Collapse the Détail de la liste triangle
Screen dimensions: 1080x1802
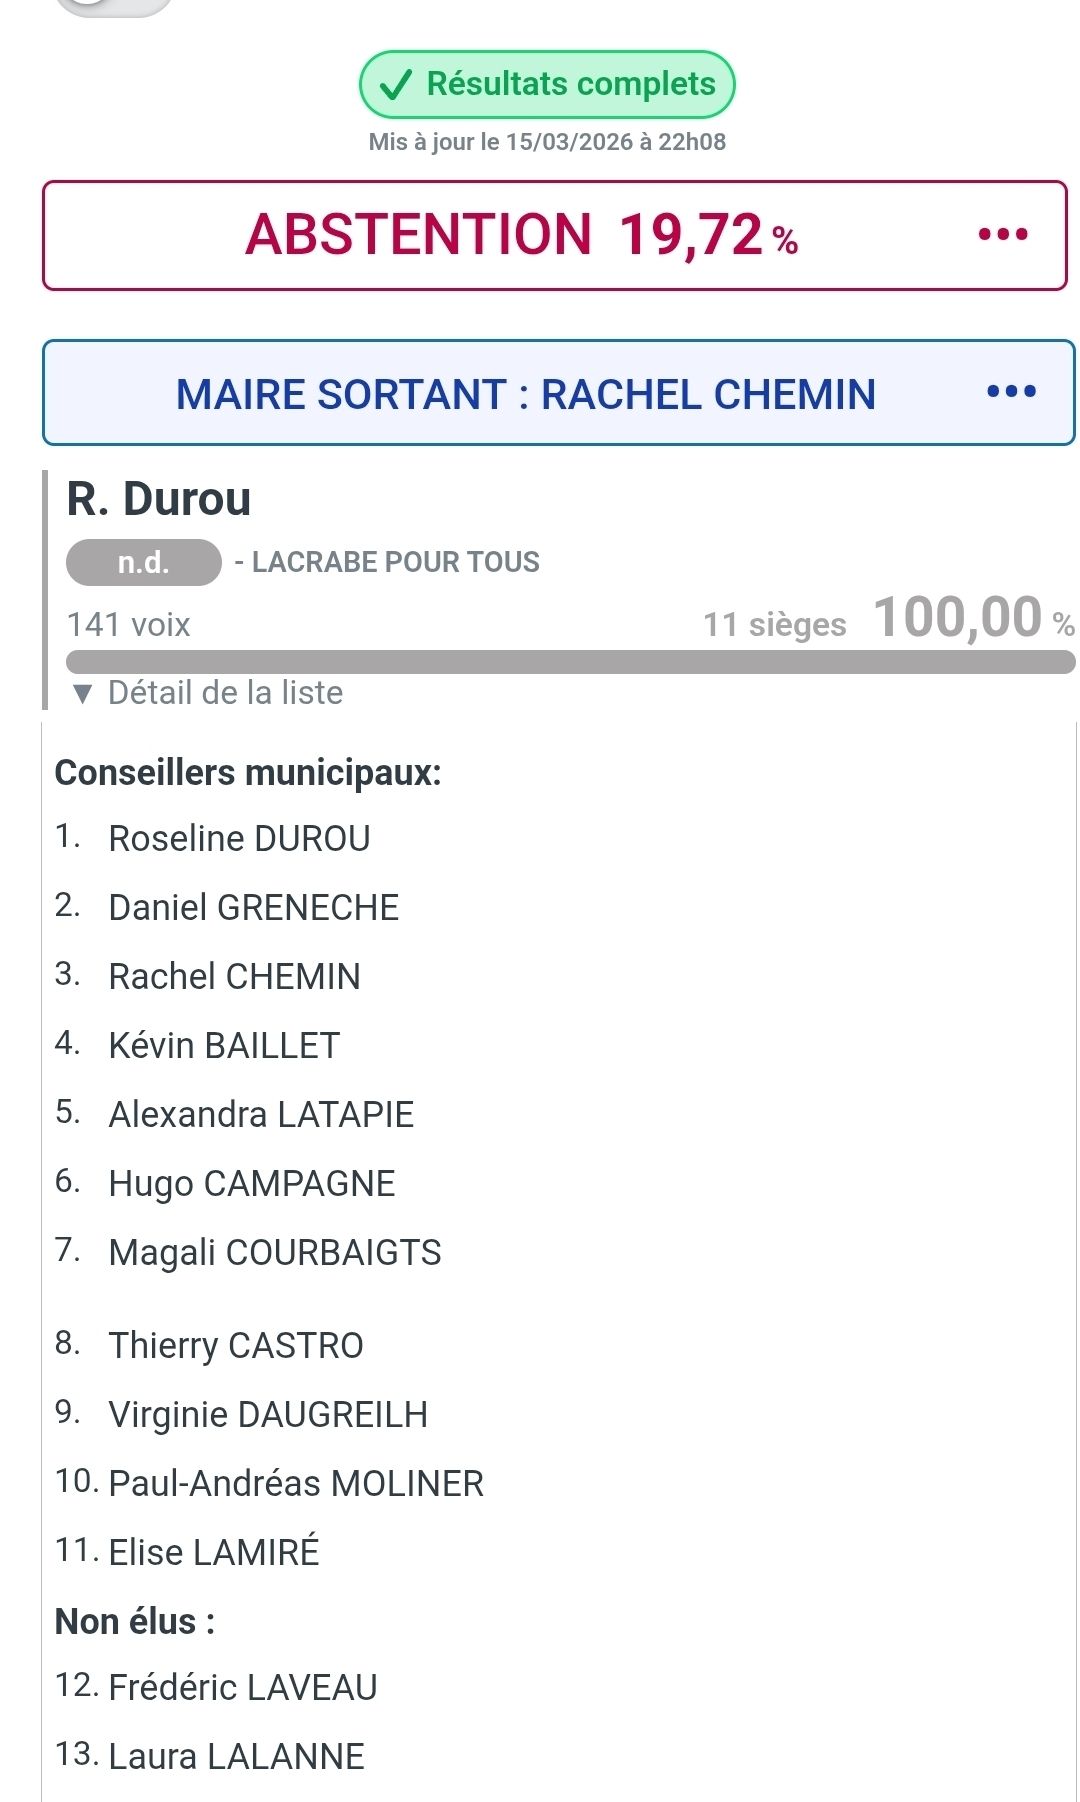pyautogui.click(x=83, y=693)
